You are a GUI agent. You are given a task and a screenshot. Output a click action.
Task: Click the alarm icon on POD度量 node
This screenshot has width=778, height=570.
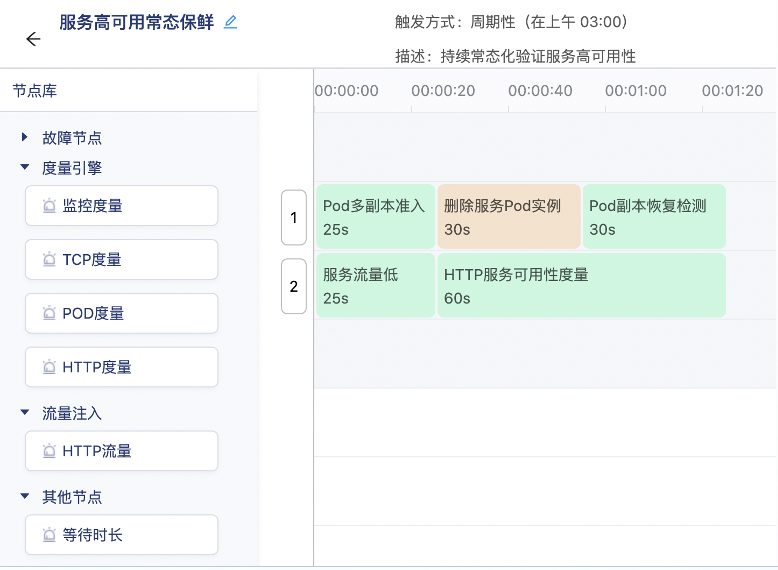49,314
